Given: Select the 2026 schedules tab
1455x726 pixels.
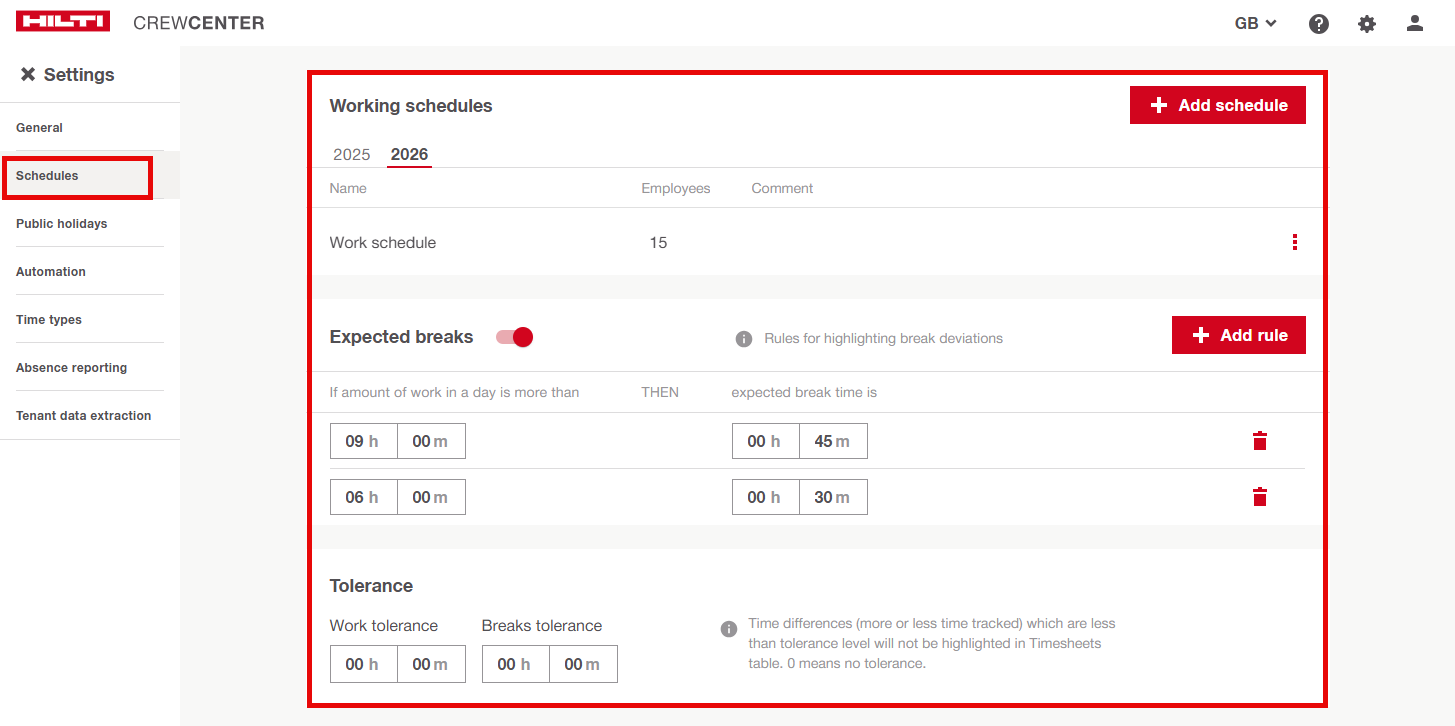Looking at the screenshot, I should coord(409,154).
